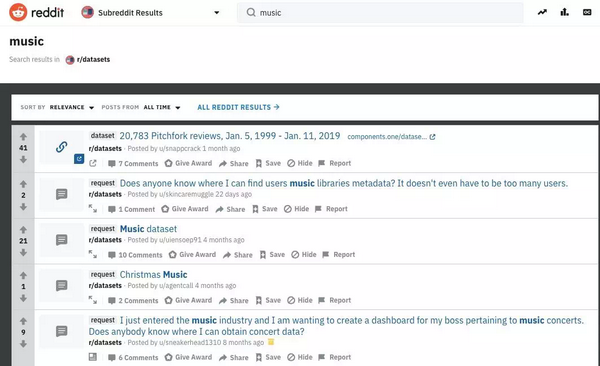This screenshot has width=600, height=366.
Task: Downvote the Music dataset post
Action: click(23, 252)
